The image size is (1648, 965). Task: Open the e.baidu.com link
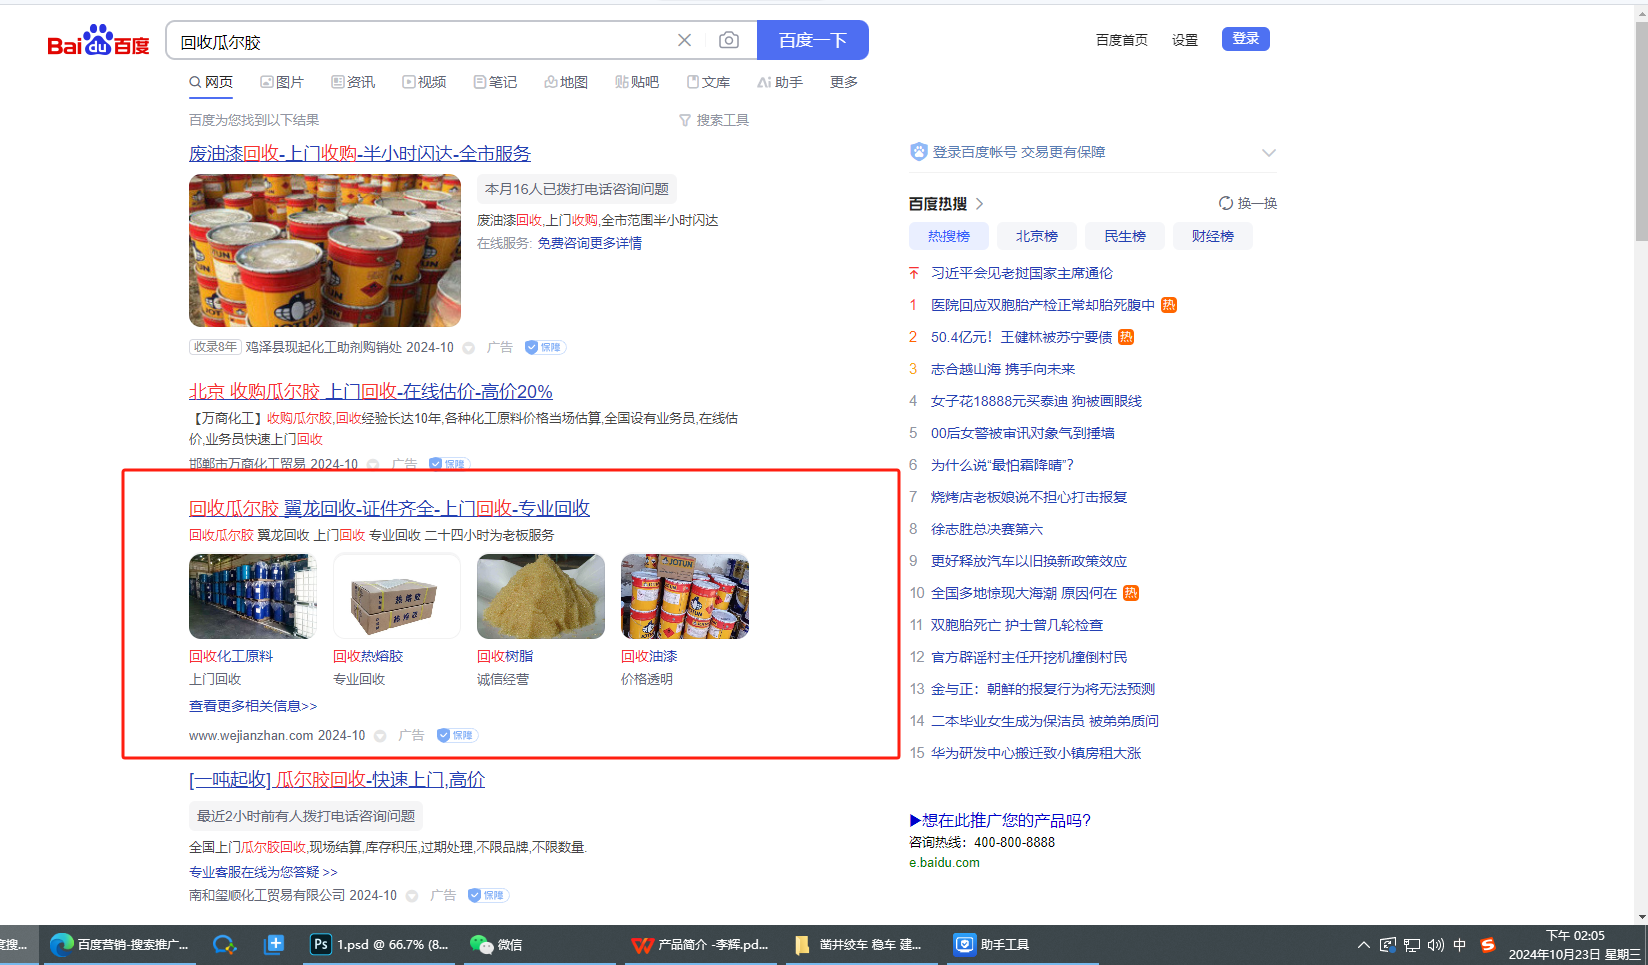944,862
